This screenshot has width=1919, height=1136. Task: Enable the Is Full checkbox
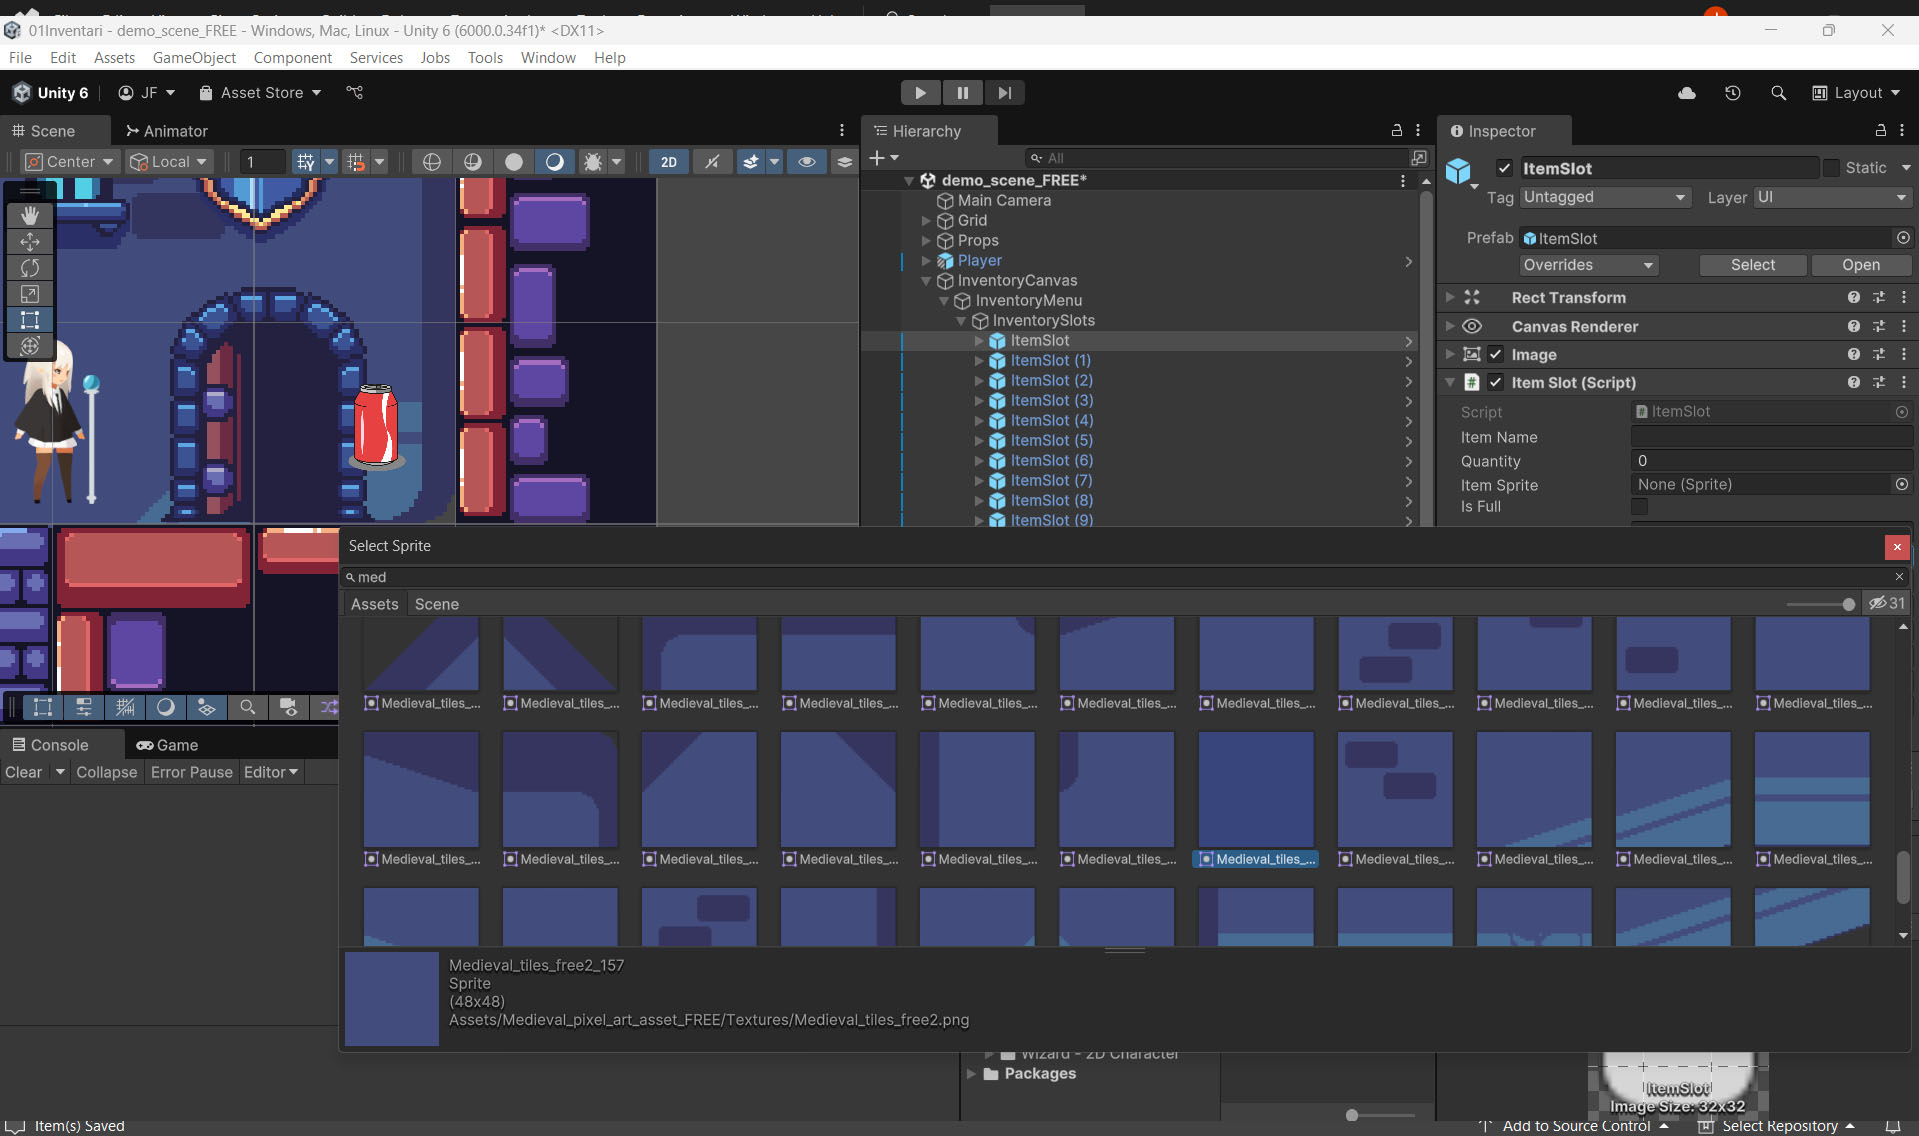(1639, 507)
